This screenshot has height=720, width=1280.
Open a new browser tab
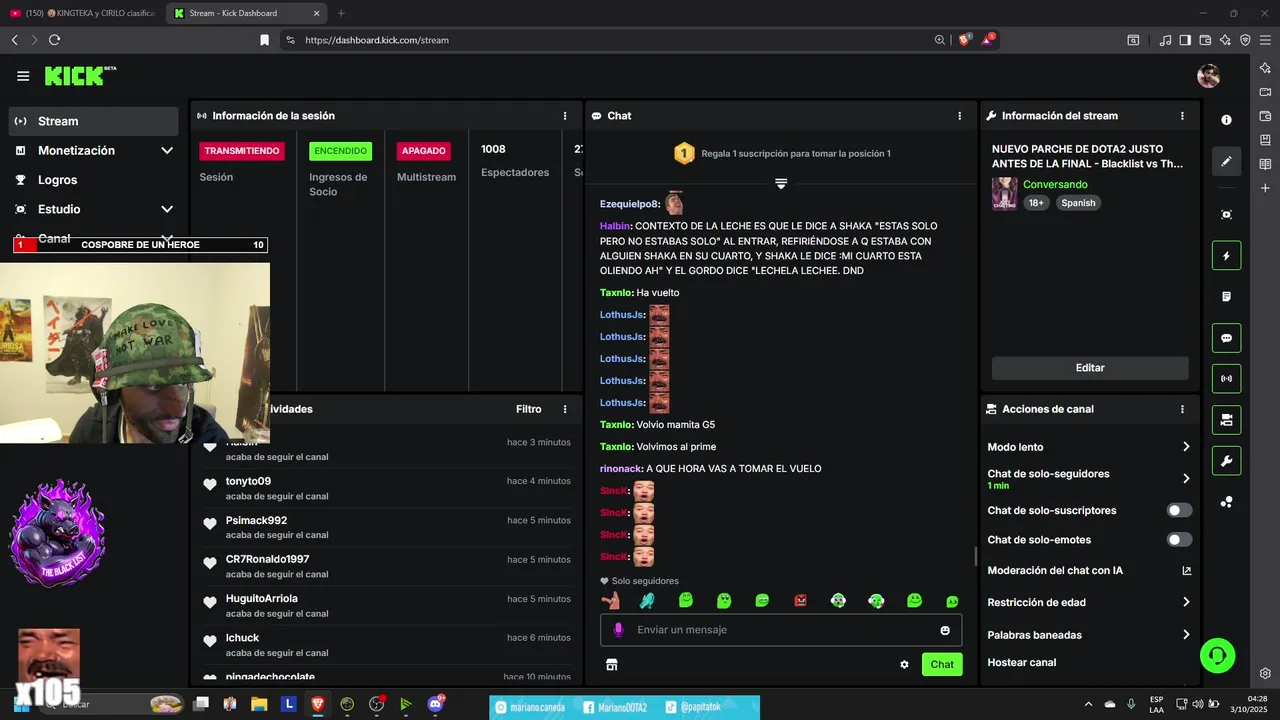(341, 13)
